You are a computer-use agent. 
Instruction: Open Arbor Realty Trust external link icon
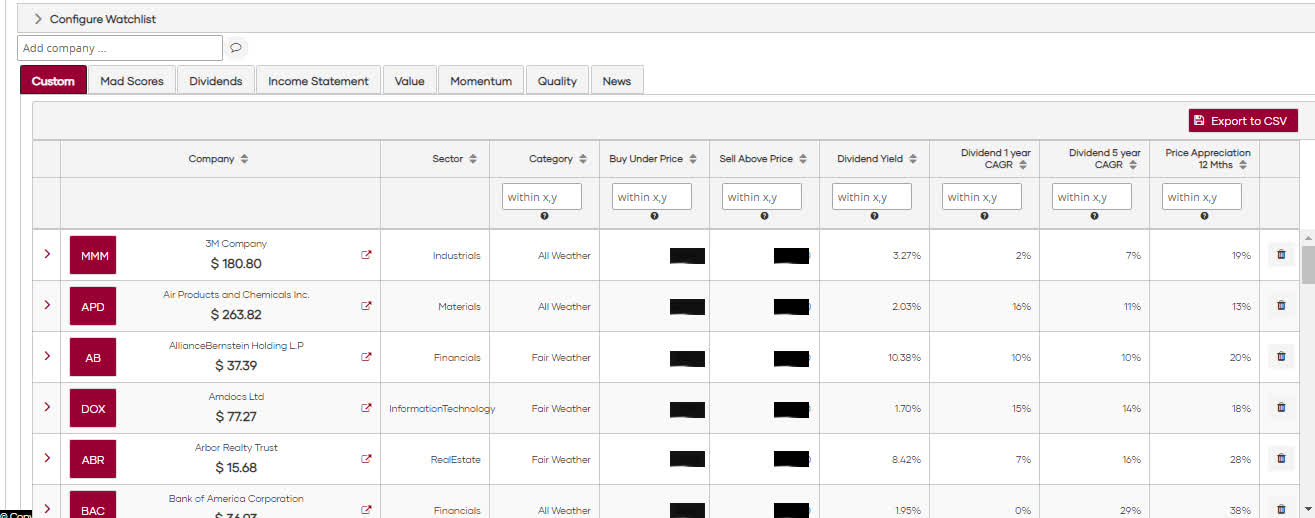point(366,459)
